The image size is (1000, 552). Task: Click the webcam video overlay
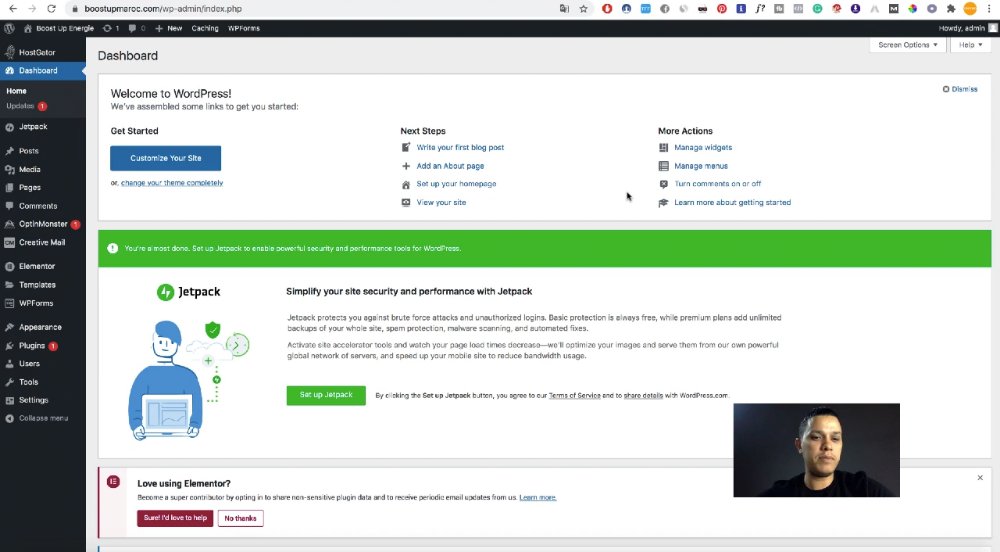pos(816,450)
